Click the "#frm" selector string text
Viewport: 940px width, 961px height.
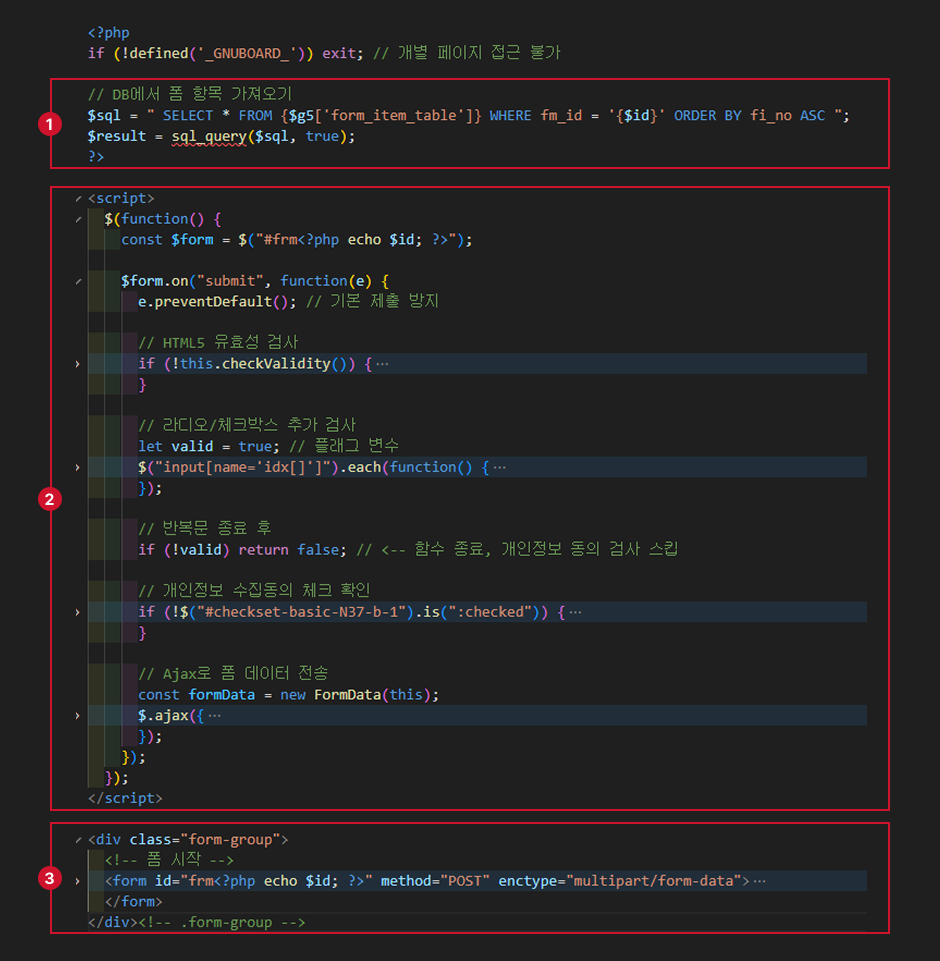pyautogui.click(x=281, y=240)
